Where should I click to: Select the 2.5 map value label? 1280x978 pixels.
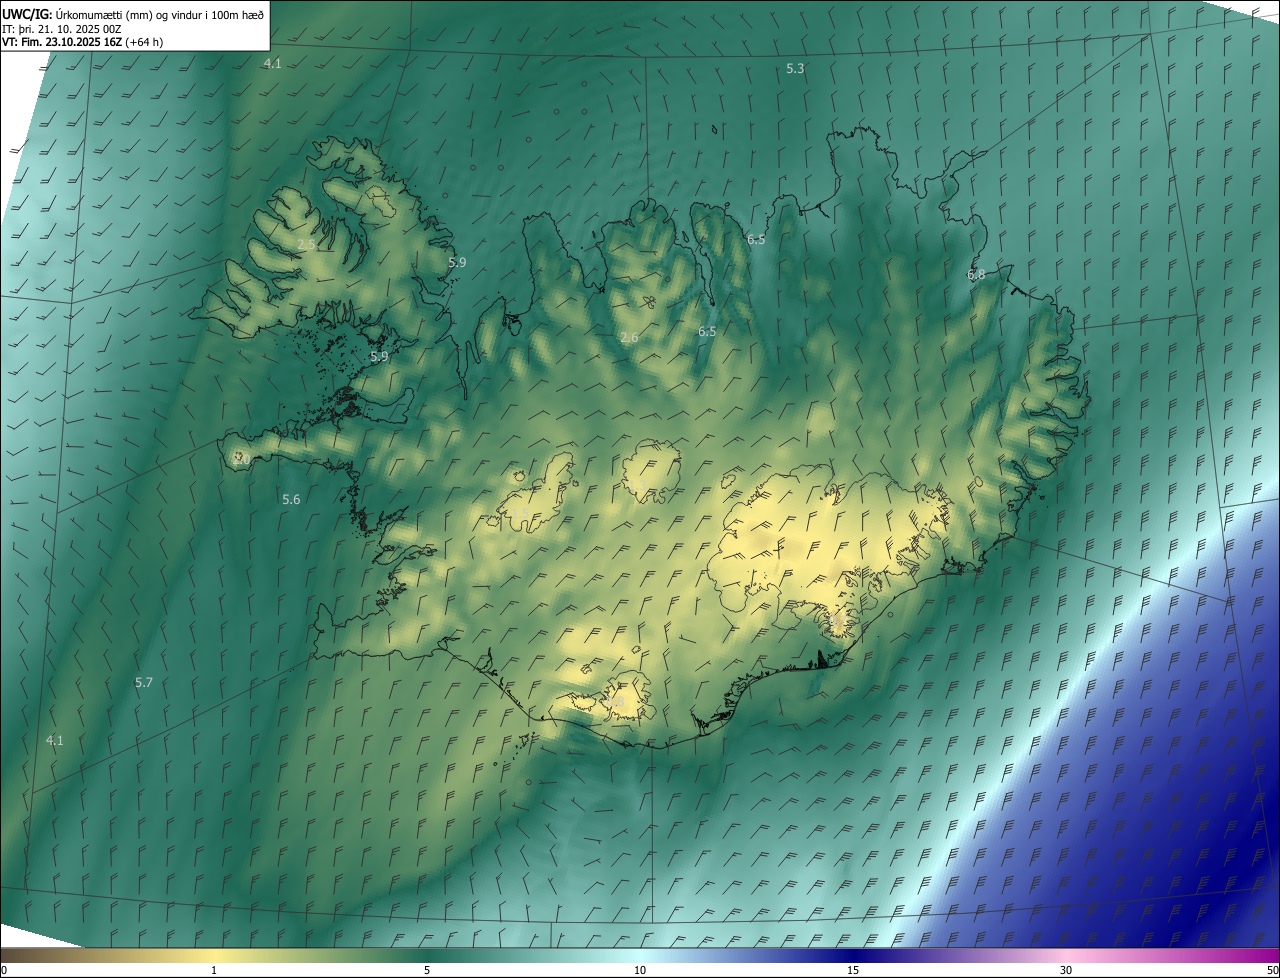tap(306, 244)
